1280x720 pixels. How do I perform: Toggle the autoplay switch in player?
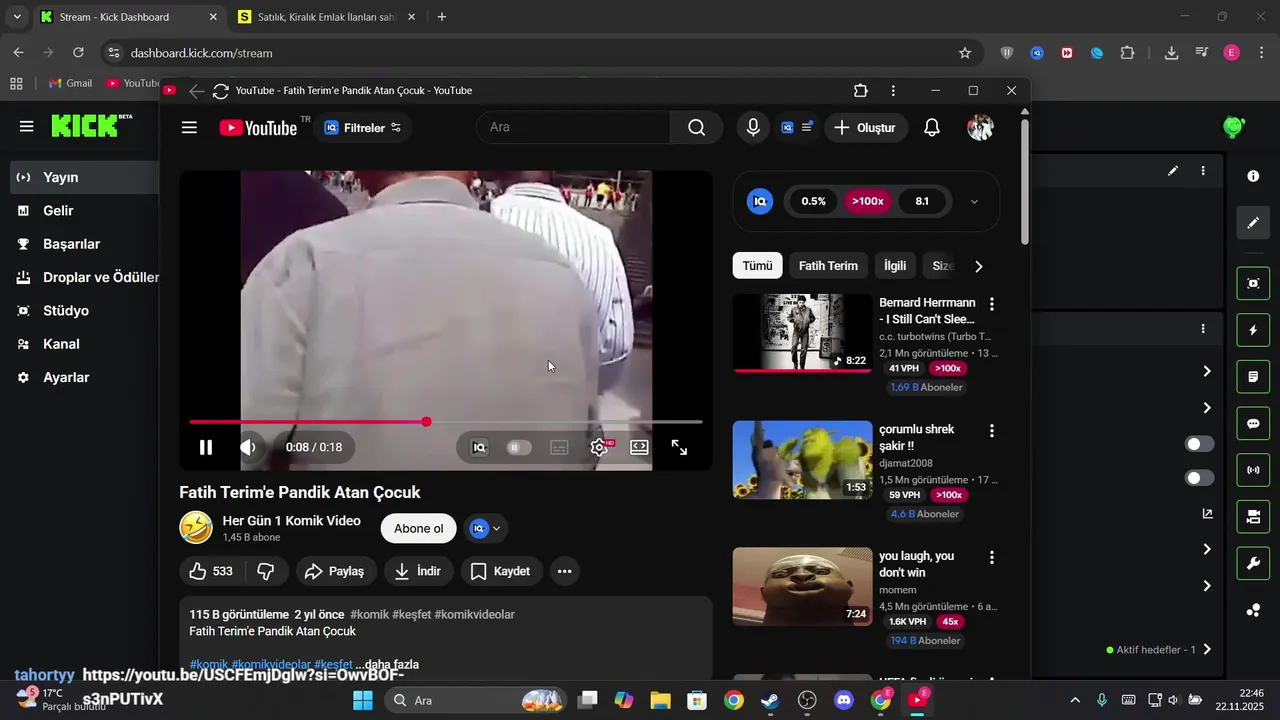518,447
